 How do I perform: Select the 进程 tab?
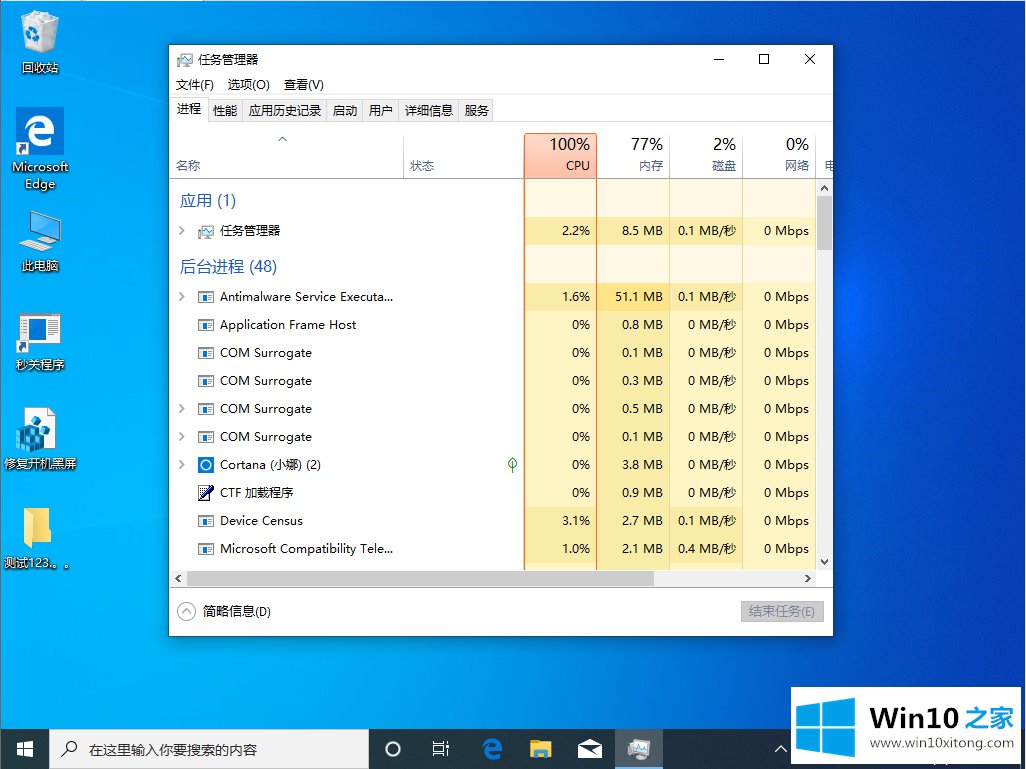pos(189,109)
